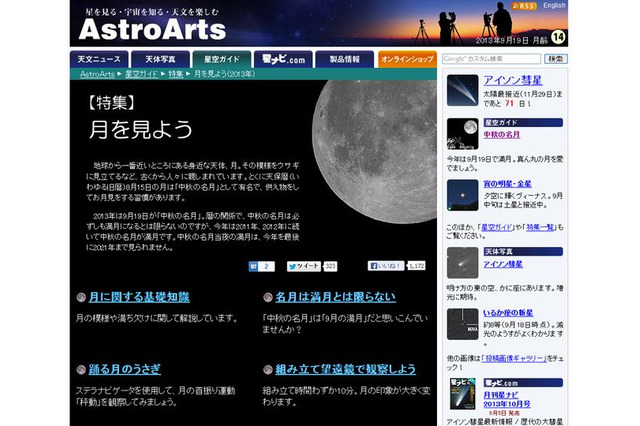
Task: Click the ツイート tweet button
Action: coord(304,266)
